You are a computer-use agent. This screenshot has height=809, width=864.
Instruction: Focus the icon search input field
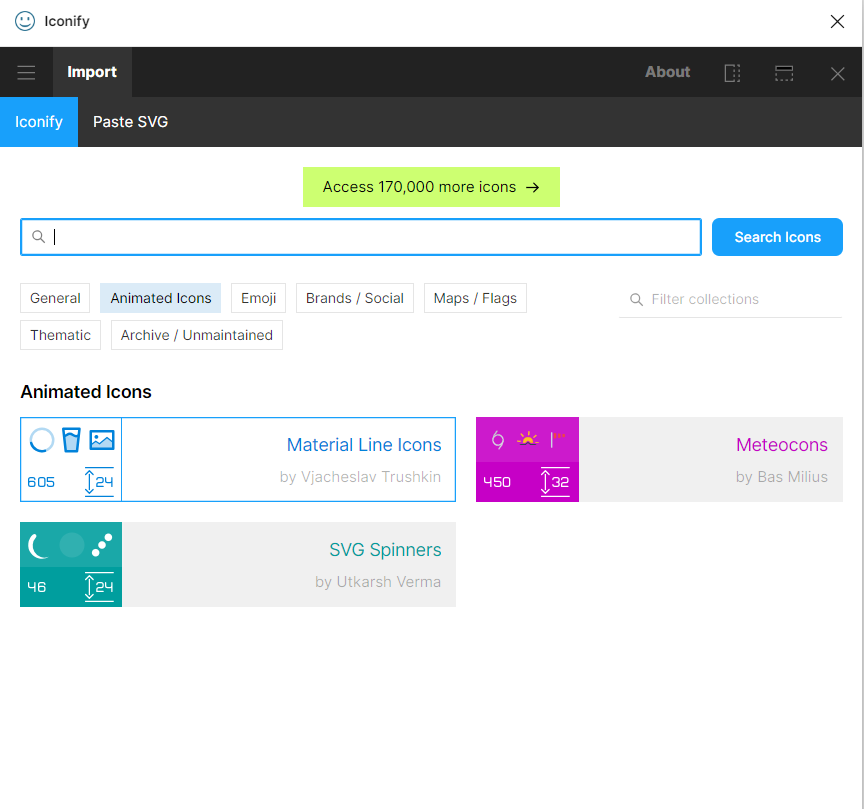pyautogui.click(x=361, y=237)
